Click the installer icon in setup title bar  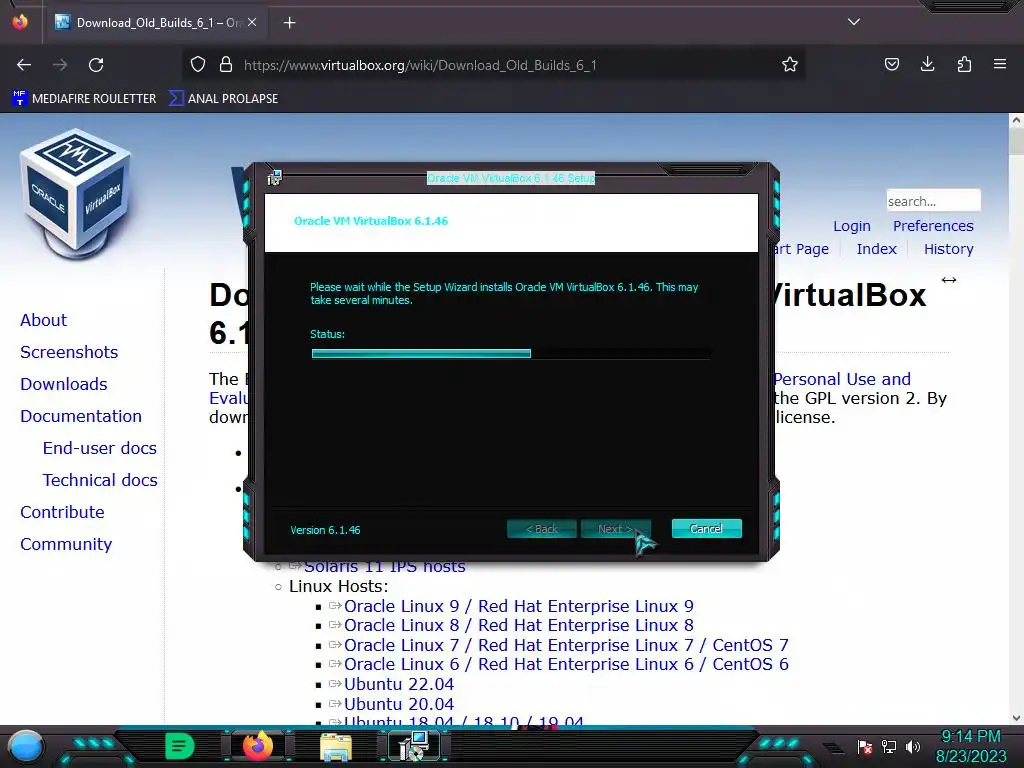274,178
